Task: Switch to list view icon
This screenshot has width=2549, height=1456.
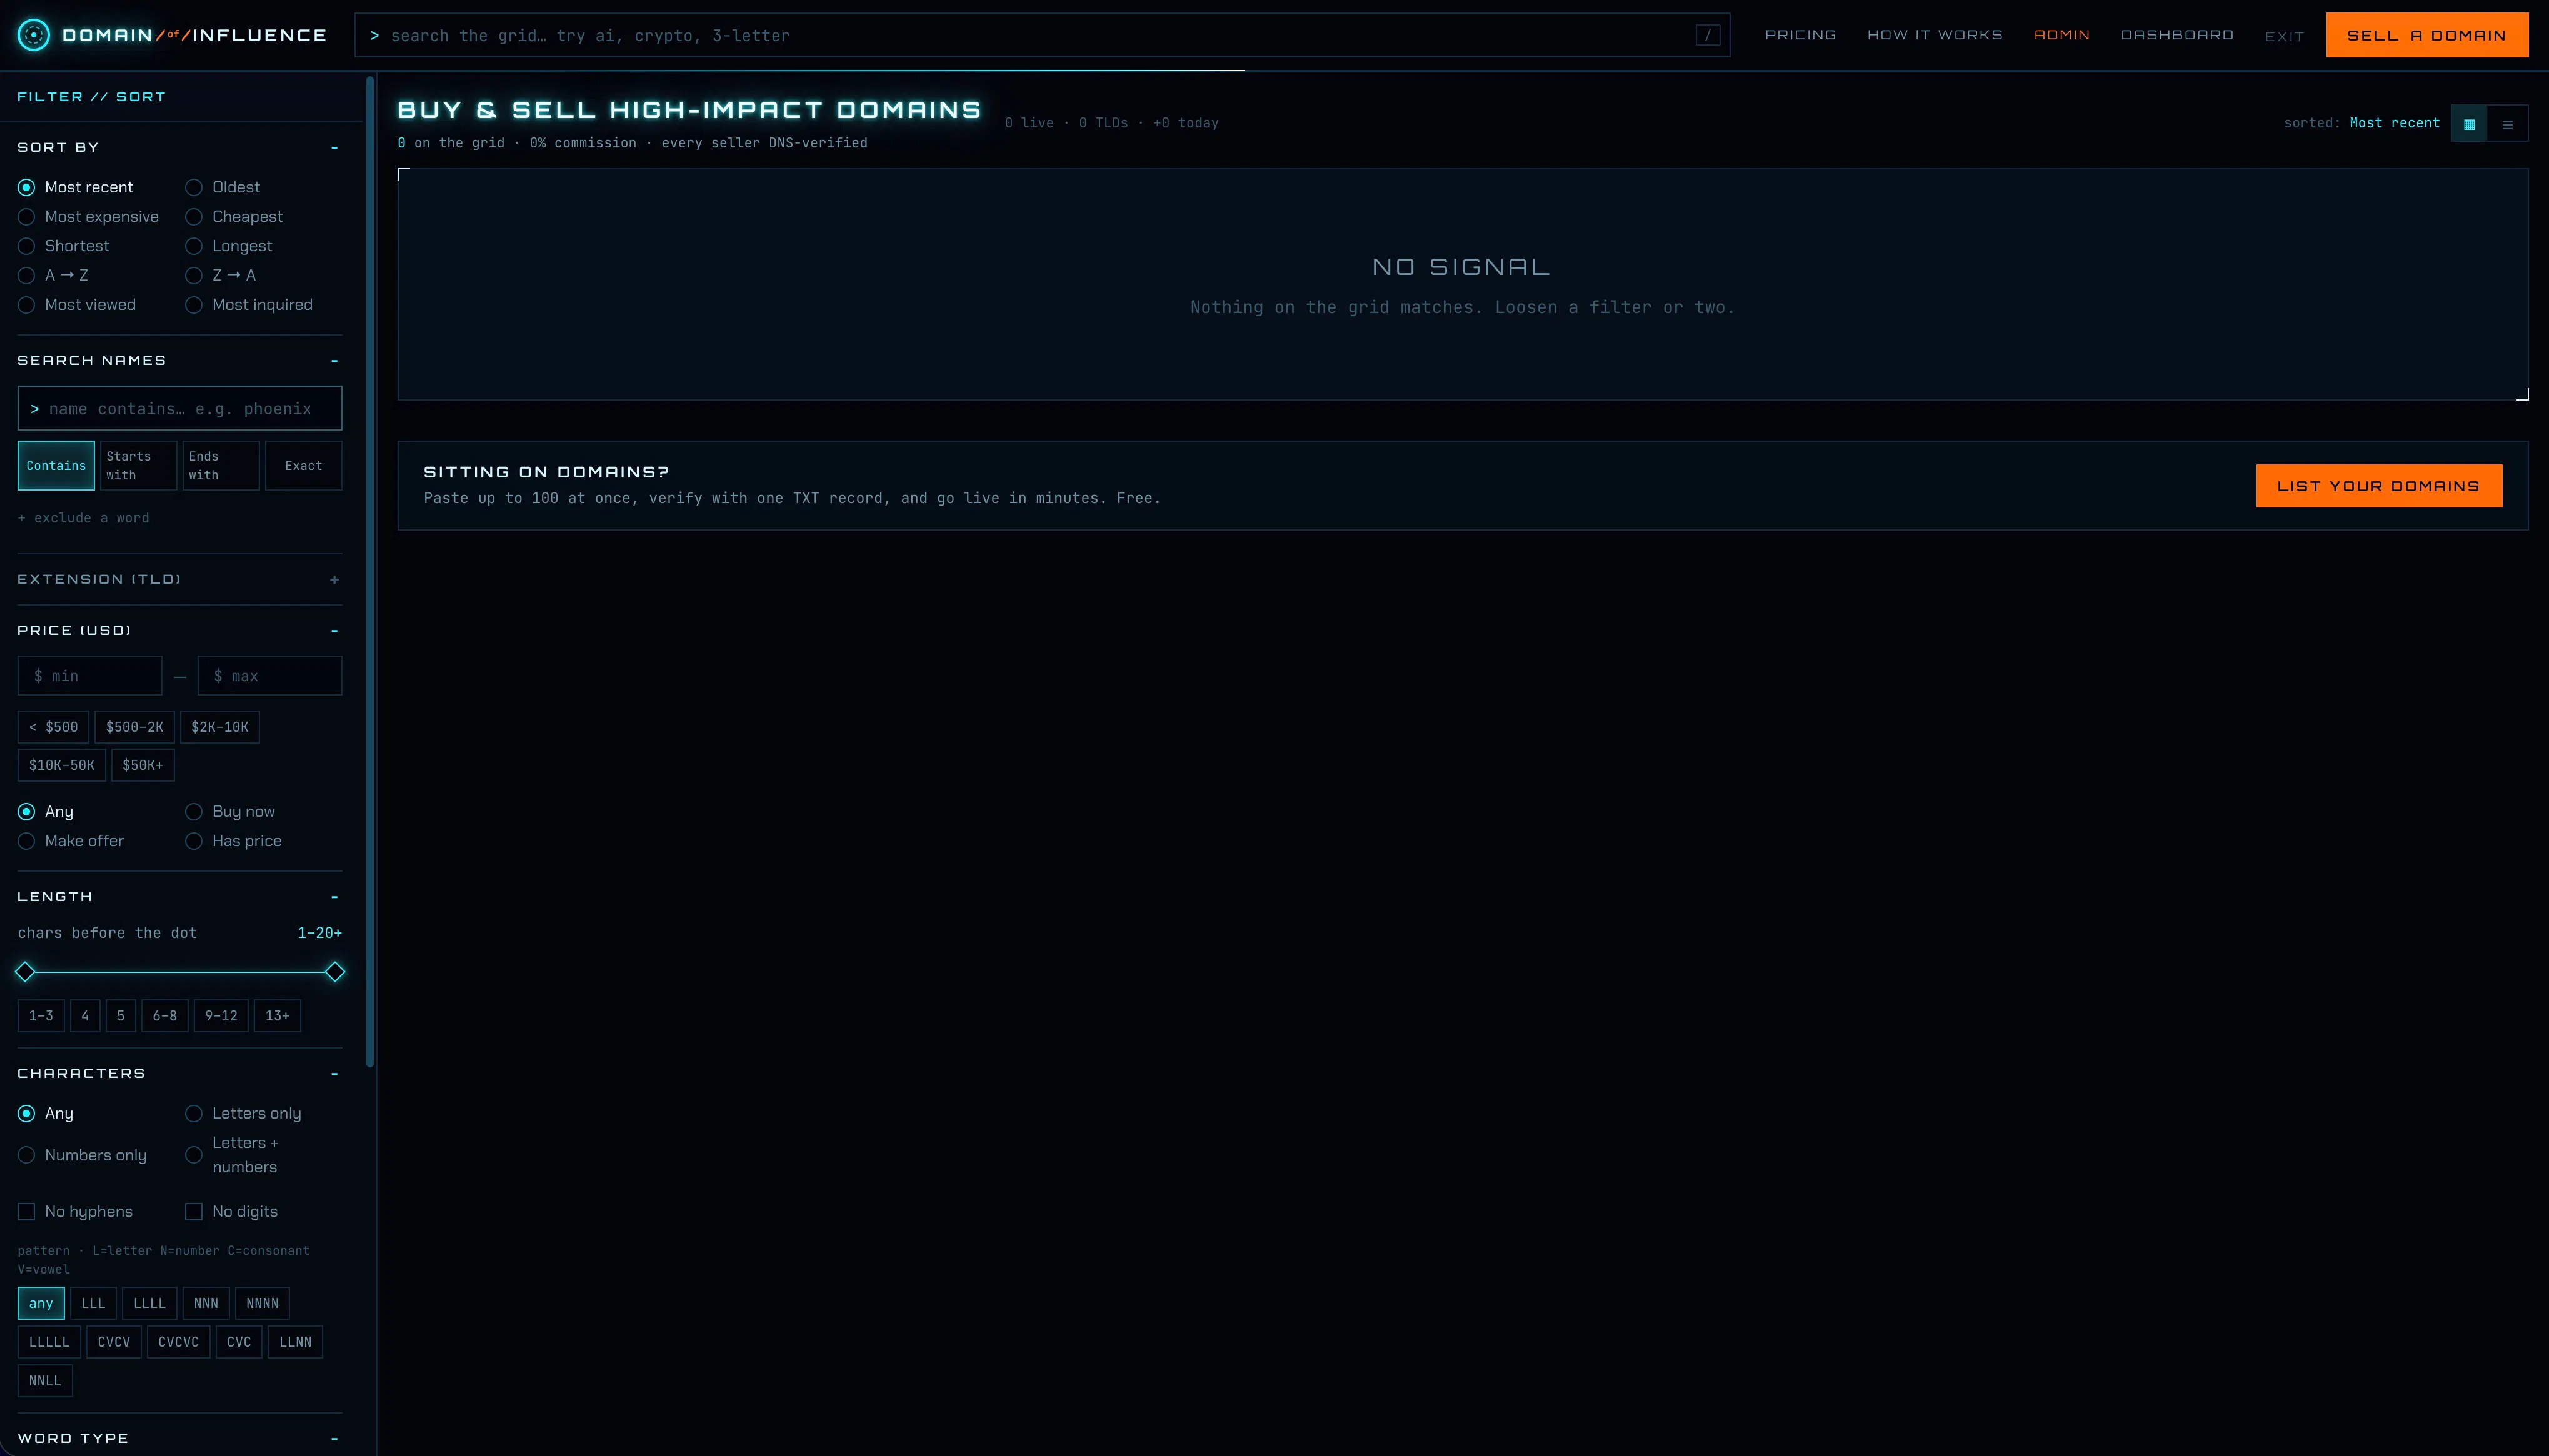Action: pos(2507,124)
